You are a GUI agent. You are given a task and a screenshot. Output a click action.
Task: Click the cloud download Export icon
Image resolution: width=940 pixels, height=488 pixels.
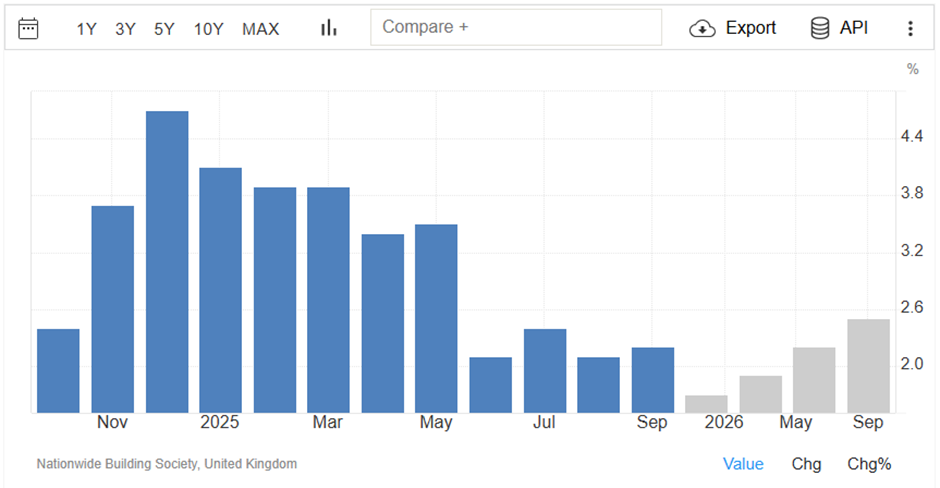coord(702,28)
